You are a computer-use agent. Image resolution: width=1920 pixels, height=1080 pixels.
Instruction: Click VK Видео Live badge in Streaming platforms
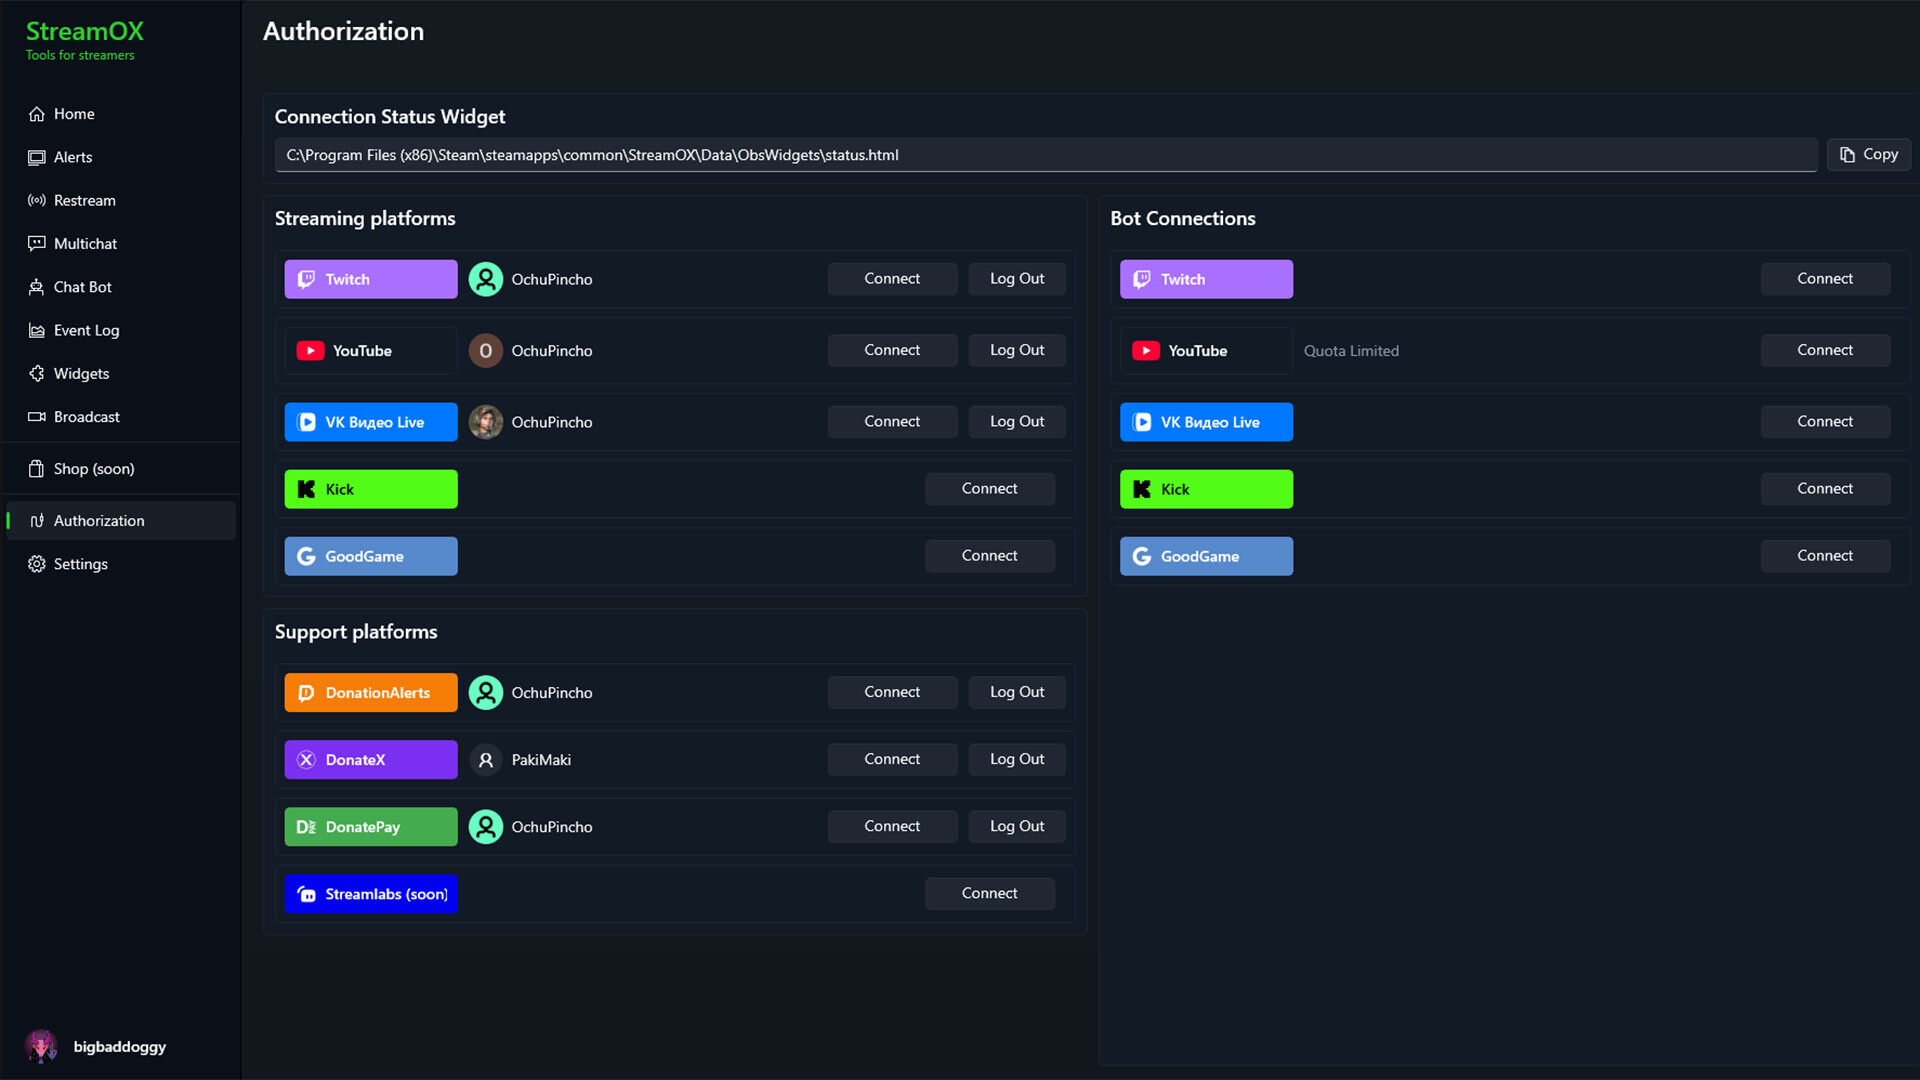pos(371,422)
